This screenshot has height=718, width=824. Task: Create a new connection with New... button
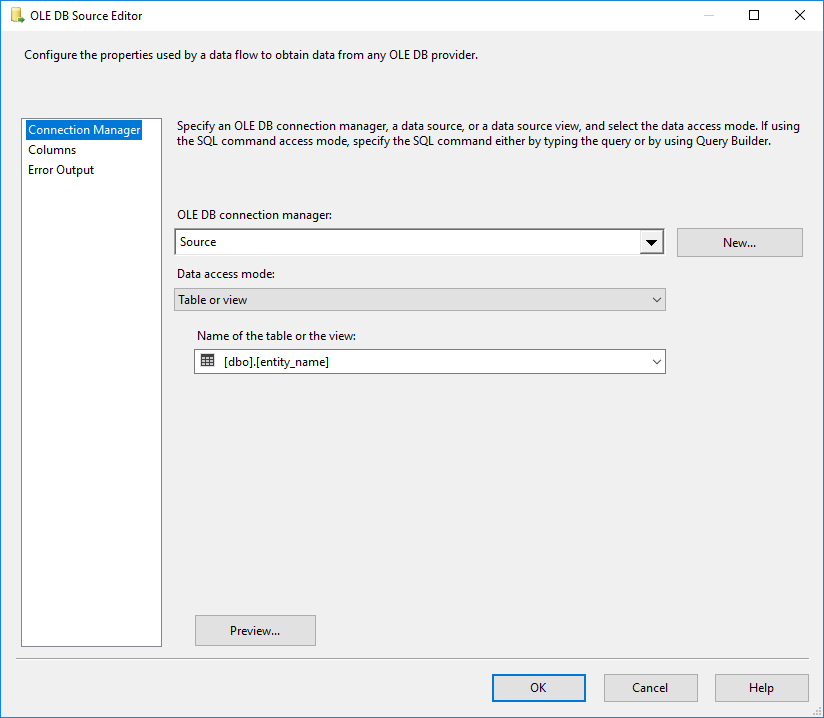[x=739, y=242]
